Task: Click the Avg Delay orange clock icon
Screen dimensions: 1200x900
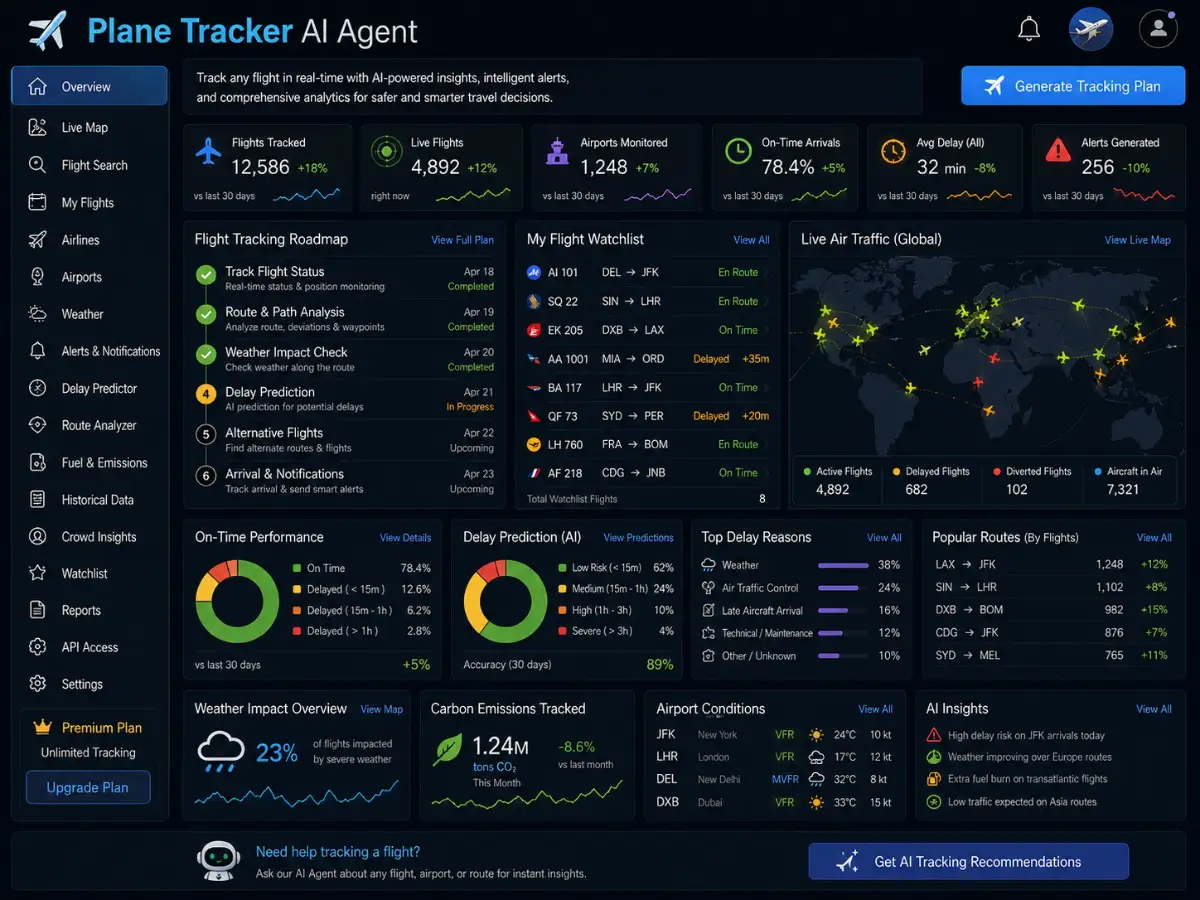Action: 892,152
